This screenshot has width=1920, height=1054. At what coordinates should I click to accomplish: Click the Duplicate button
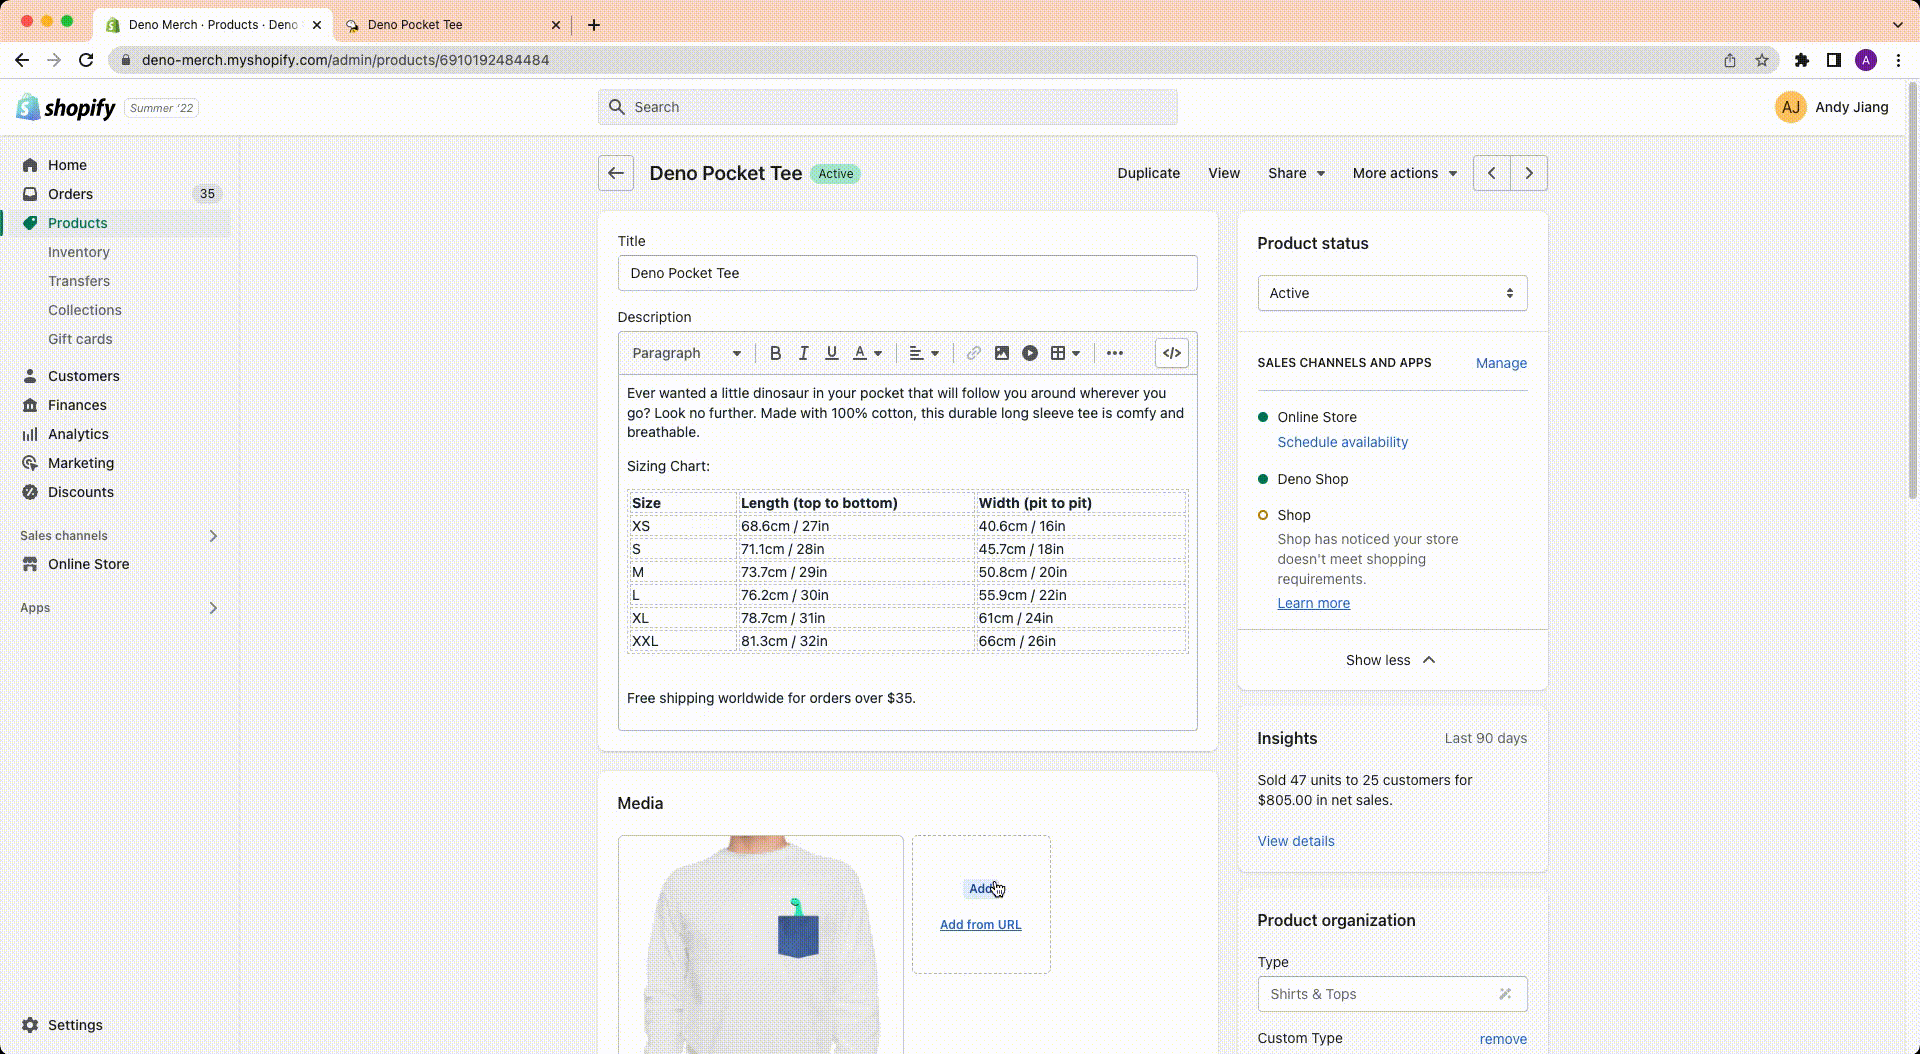pyautogui.click(x=1148, y=173)
